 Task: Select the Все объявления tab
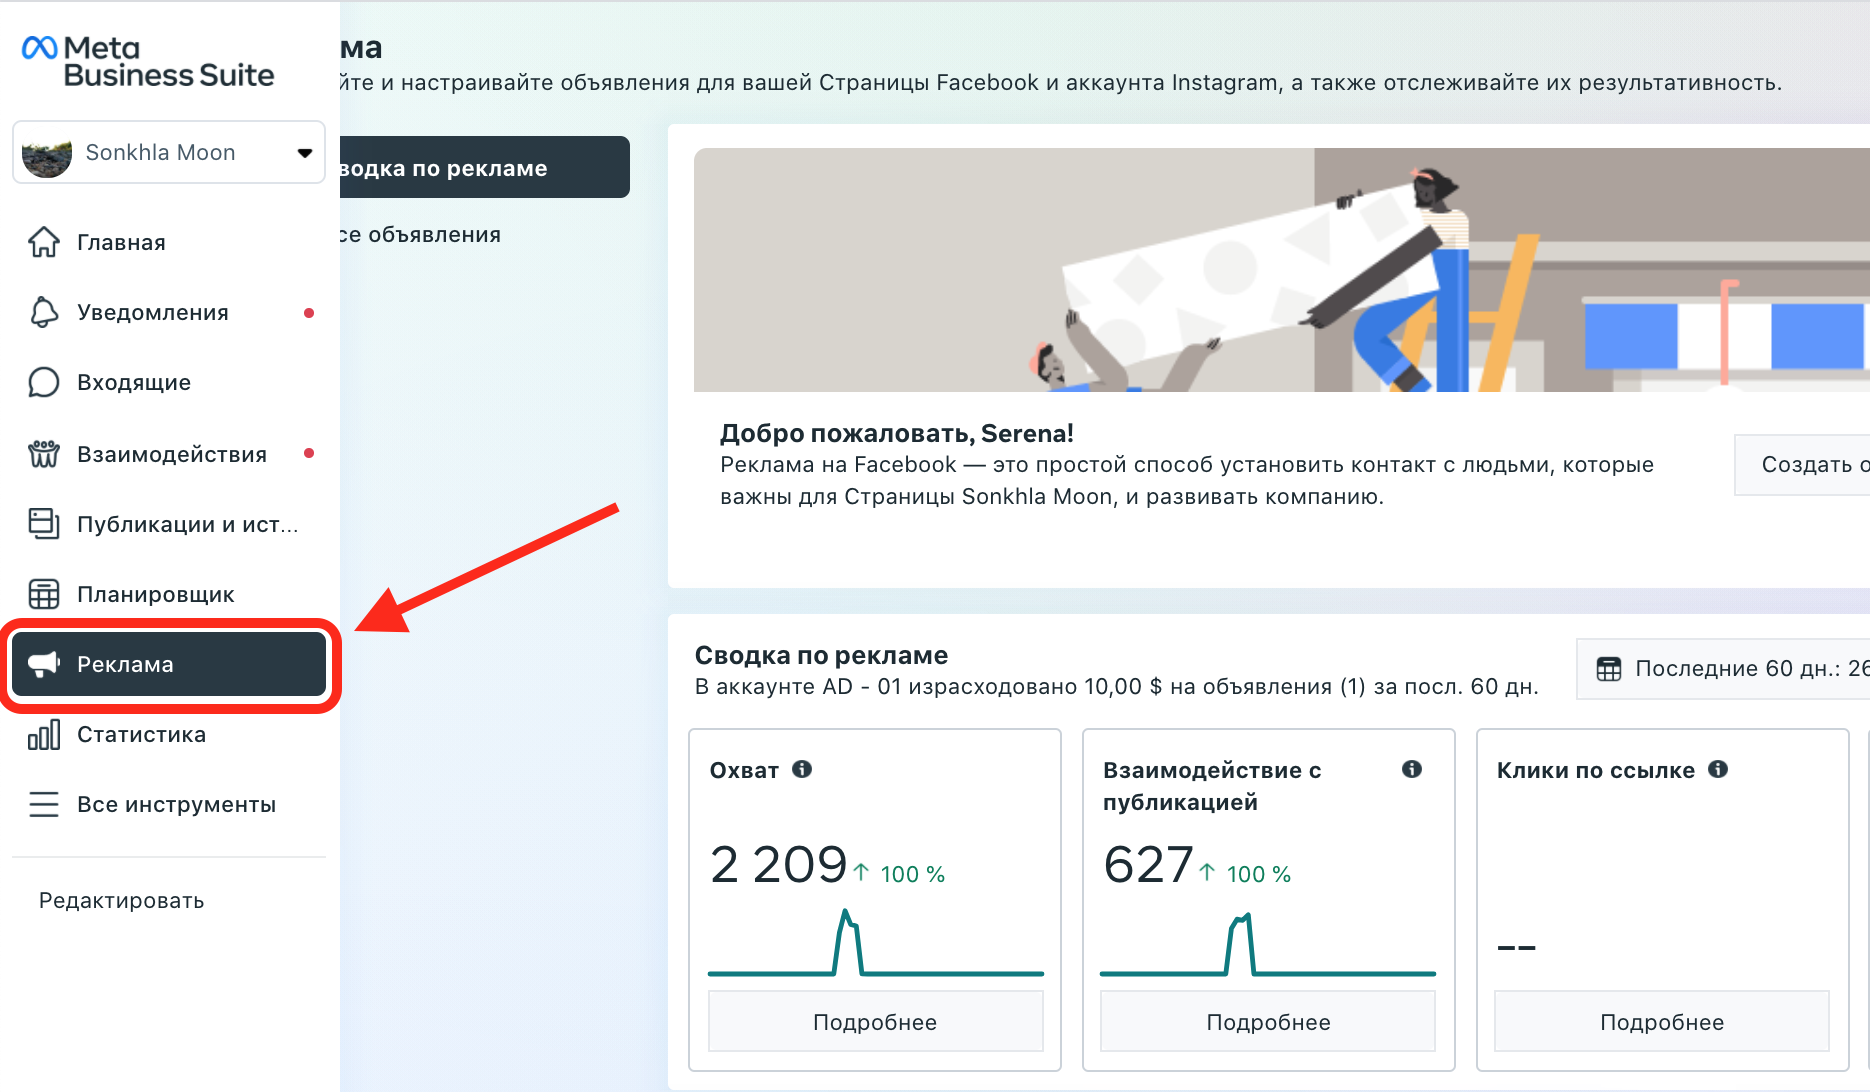(x=420, y=234)
